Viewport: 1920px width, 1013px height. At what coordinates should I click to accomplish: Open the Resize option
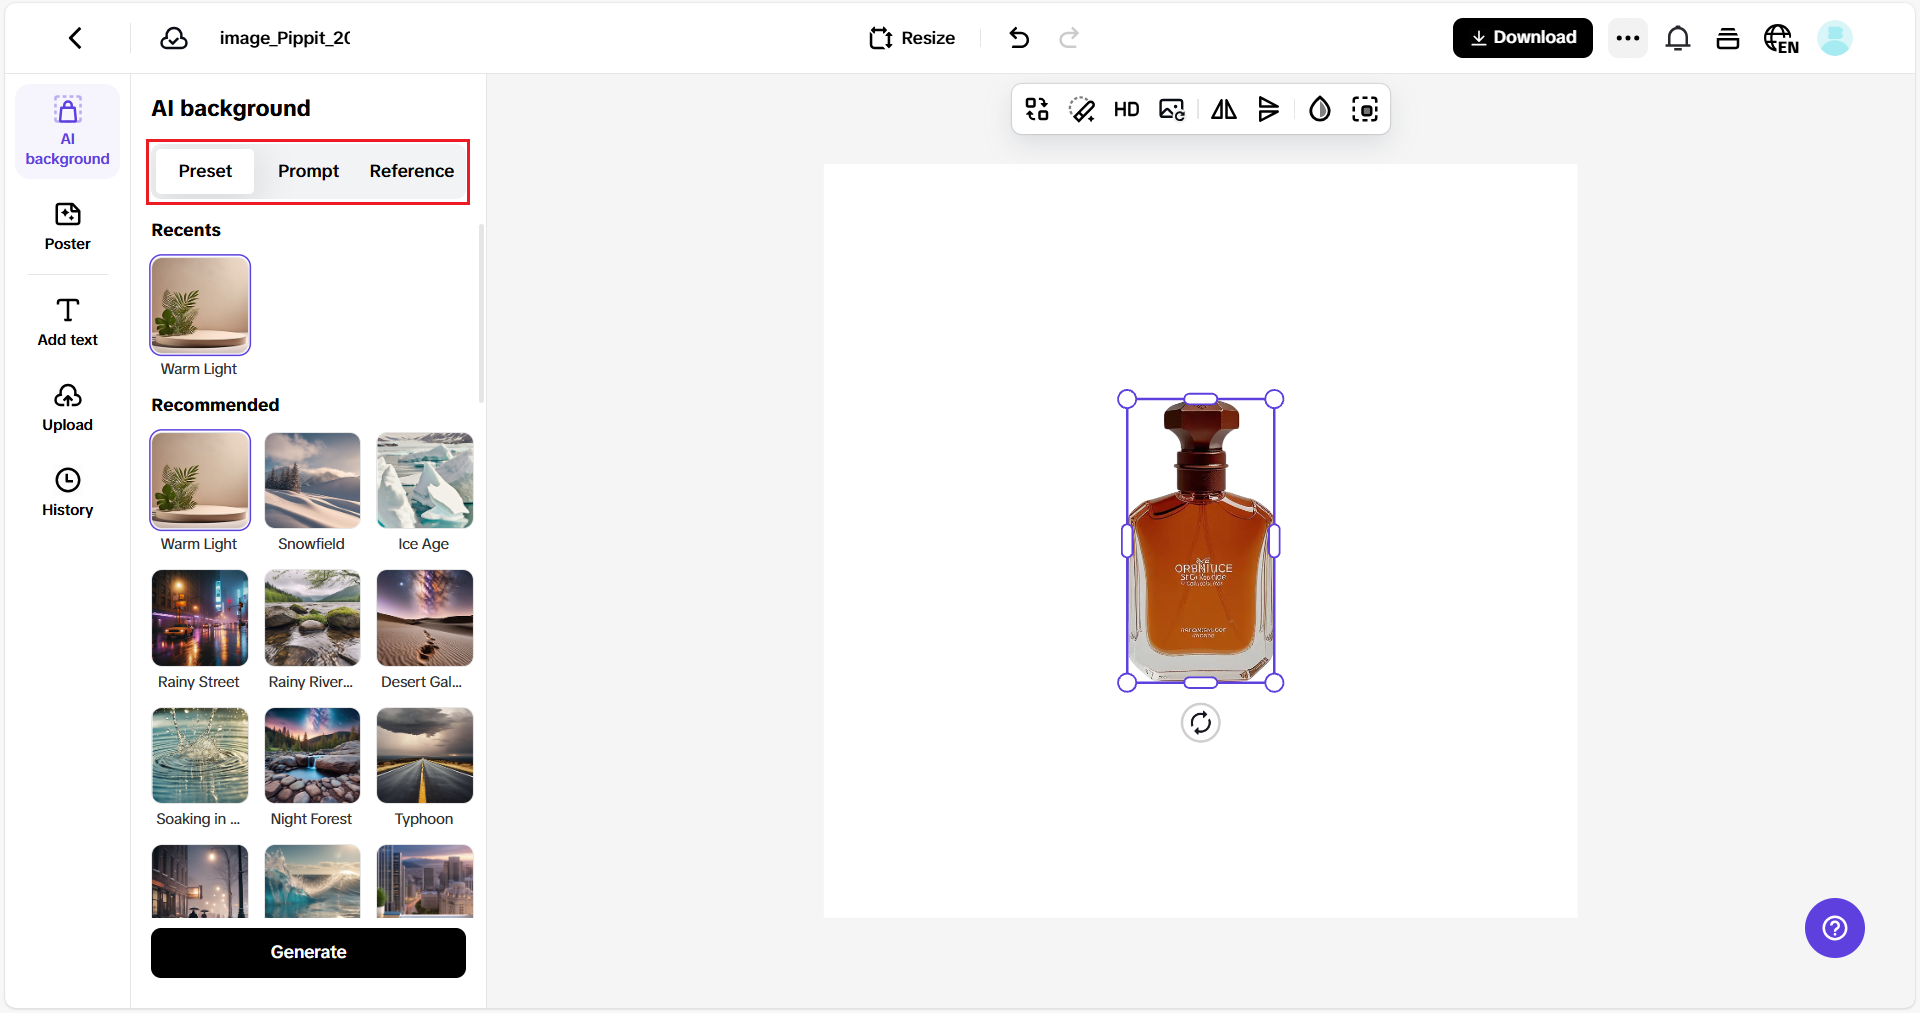912,38
